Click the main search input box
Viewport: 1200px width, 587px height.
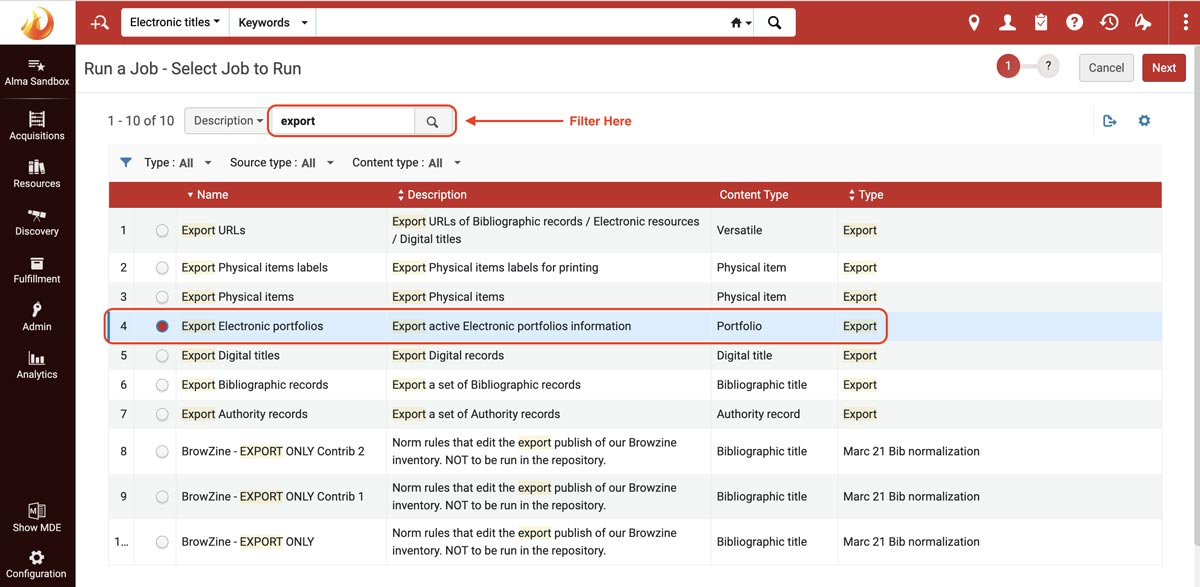coord(522,22)
